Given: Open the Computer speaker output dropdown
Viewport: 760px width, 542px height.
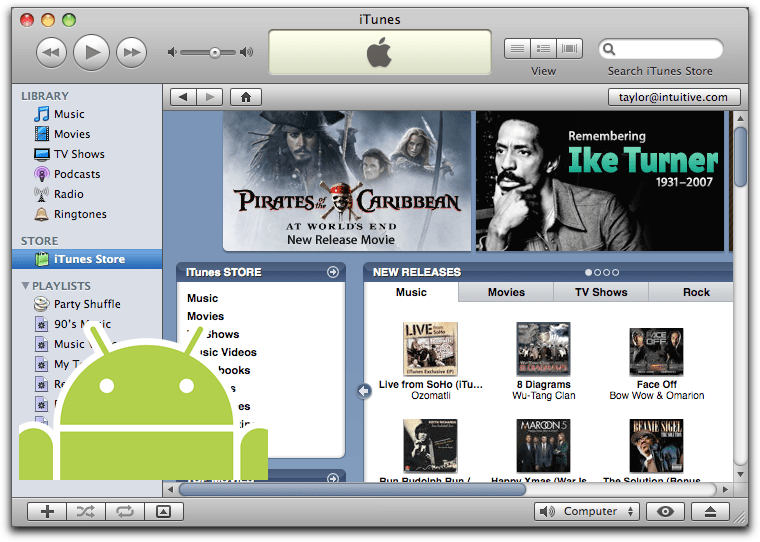Looking at the screenshot, I should coord(587,511).
